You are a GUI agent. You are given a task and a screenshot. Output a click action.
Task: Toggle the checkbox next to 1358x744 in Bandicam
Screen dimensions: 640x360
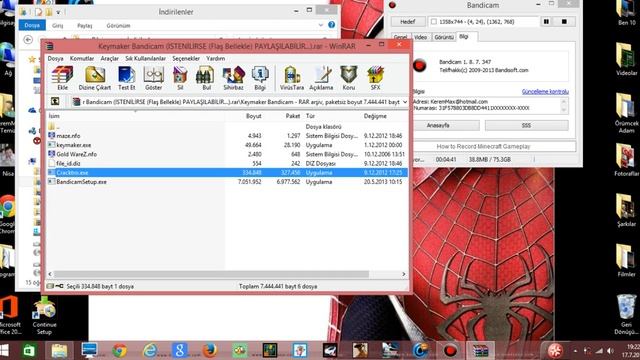pos(433,22)
